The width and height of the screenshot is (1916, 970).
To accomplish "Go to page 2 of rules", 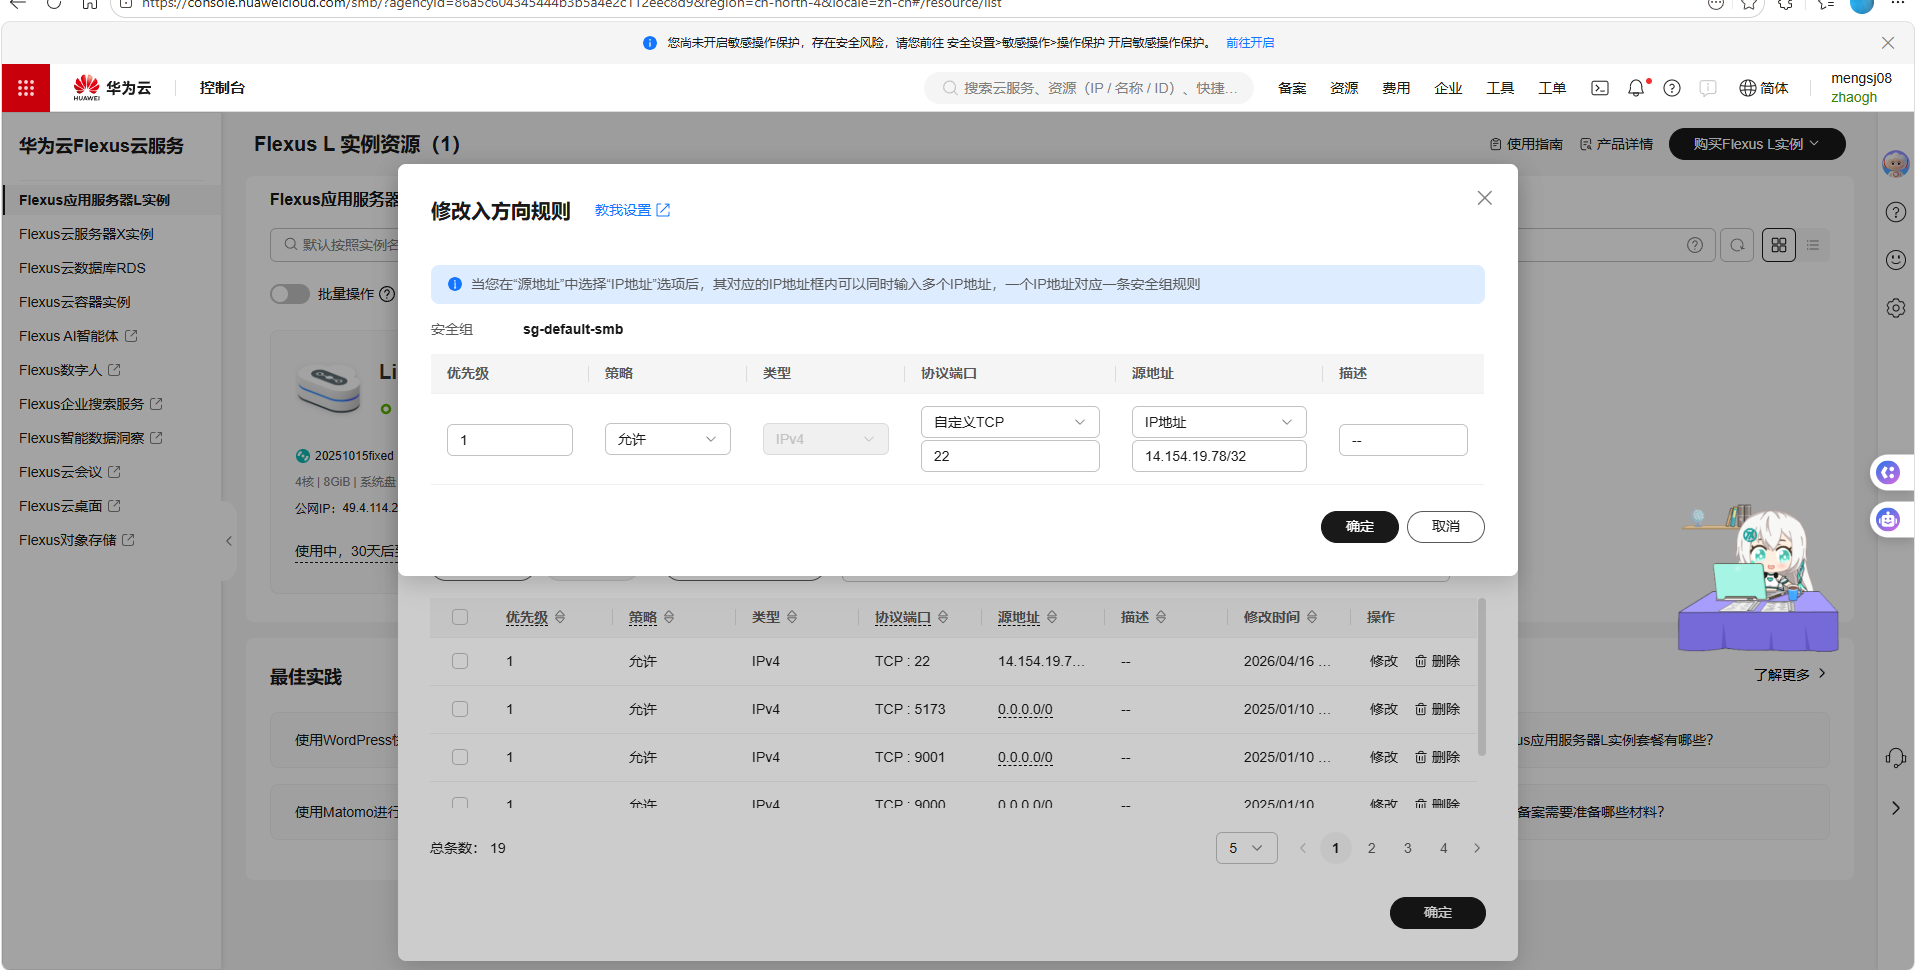I will (1372, 848).
